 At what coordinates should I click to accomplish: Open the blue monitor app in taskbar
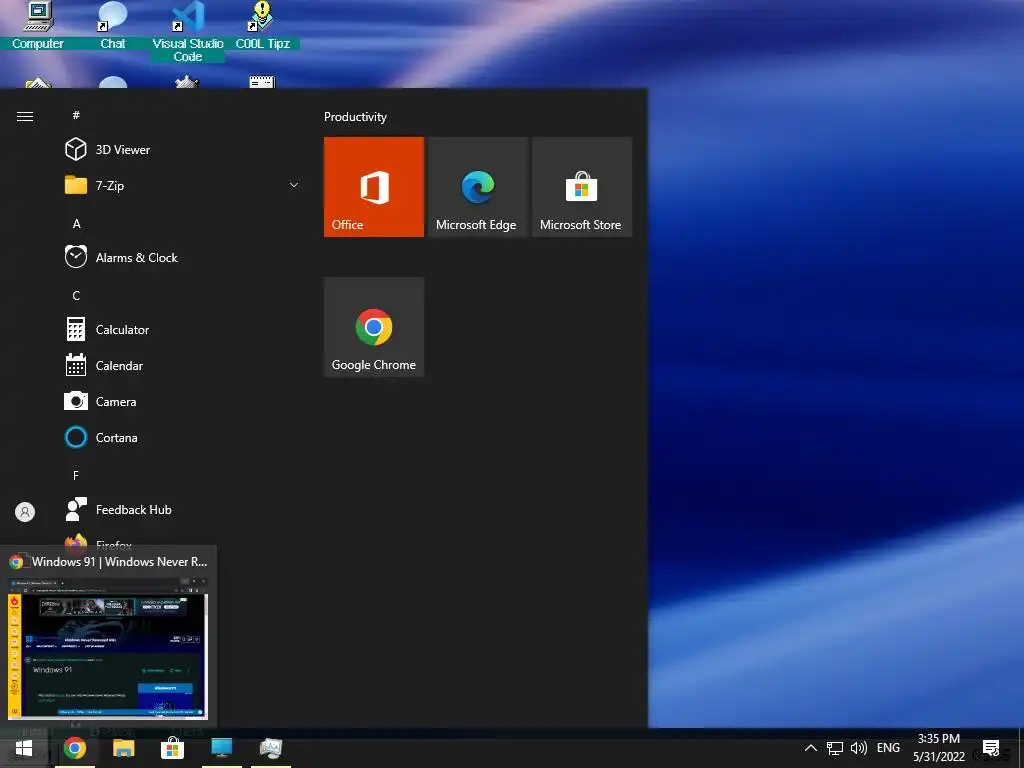tap(221, 748)
